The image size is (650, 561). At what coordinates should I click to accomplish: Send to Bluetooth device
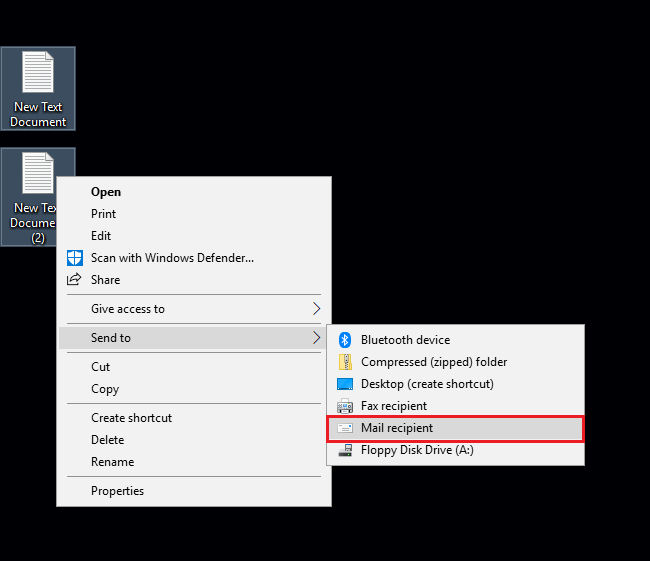[456, 340]
